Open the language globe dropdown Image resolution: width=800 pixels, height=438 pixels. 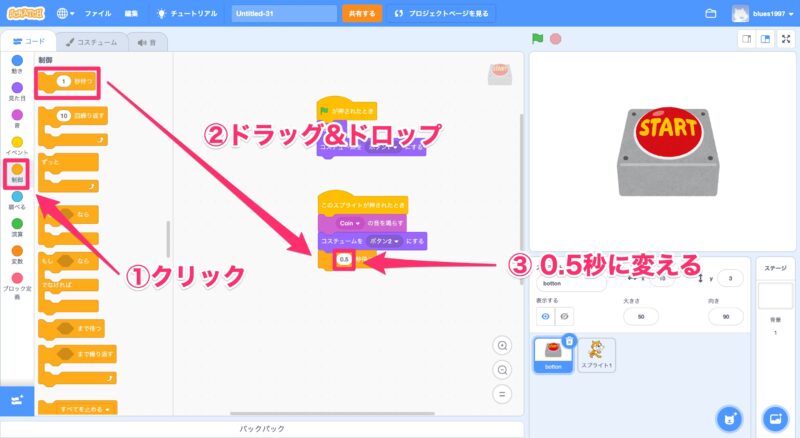pyautogui.click(x=67, y=14)
